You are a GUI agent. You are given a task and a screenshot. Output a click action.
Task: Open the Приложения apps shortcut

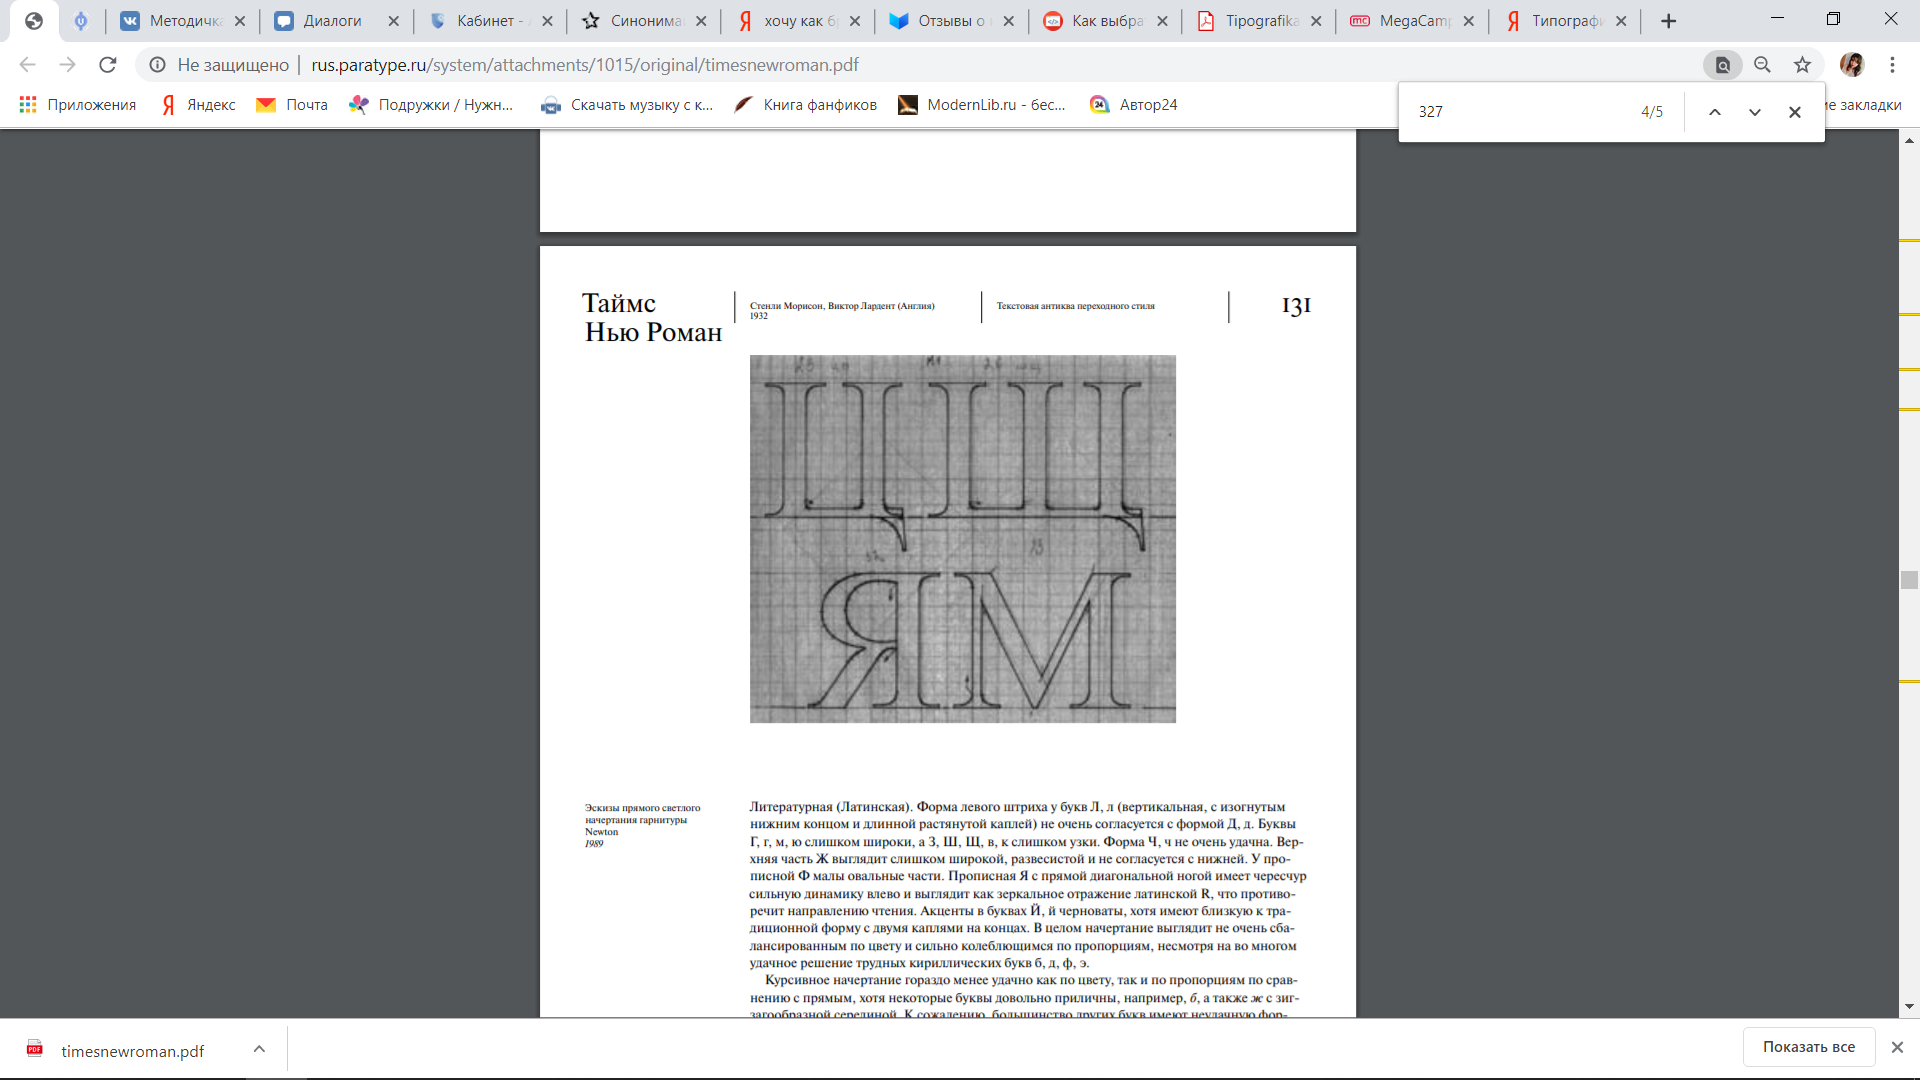(78, 105)
